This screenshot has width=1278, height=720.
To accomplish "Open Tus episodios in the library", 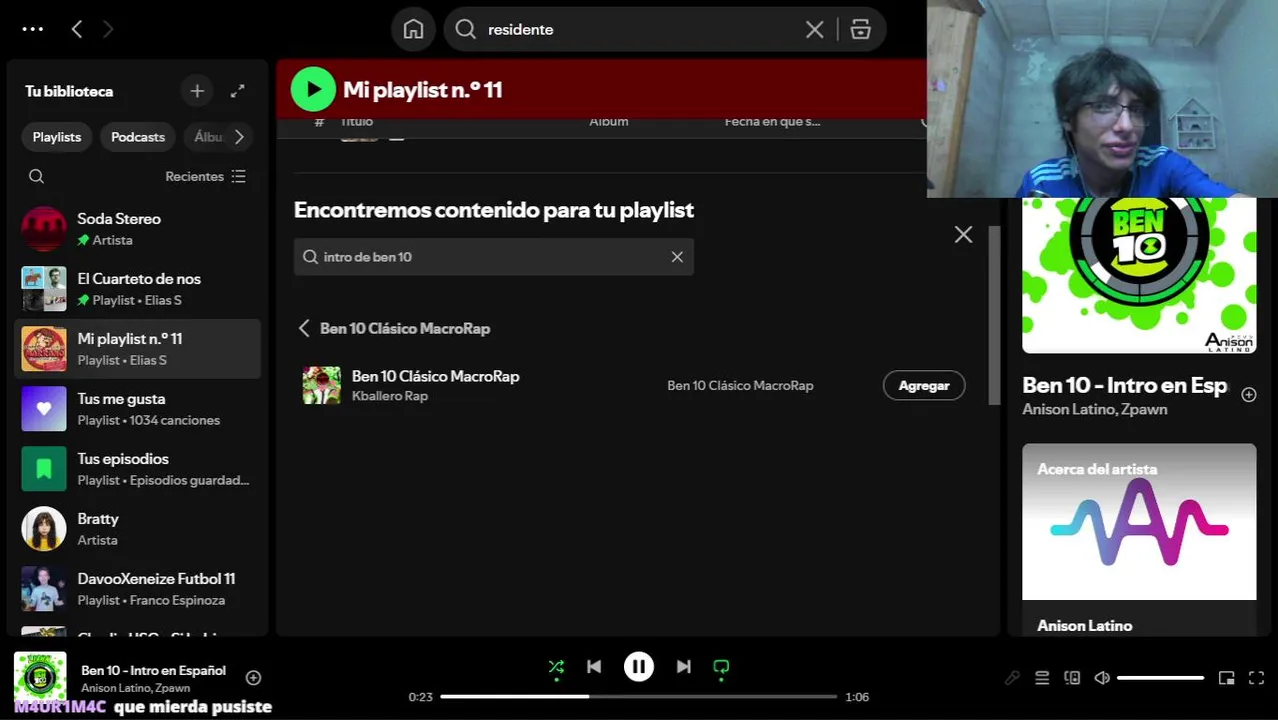I will [x=138, y=469].
